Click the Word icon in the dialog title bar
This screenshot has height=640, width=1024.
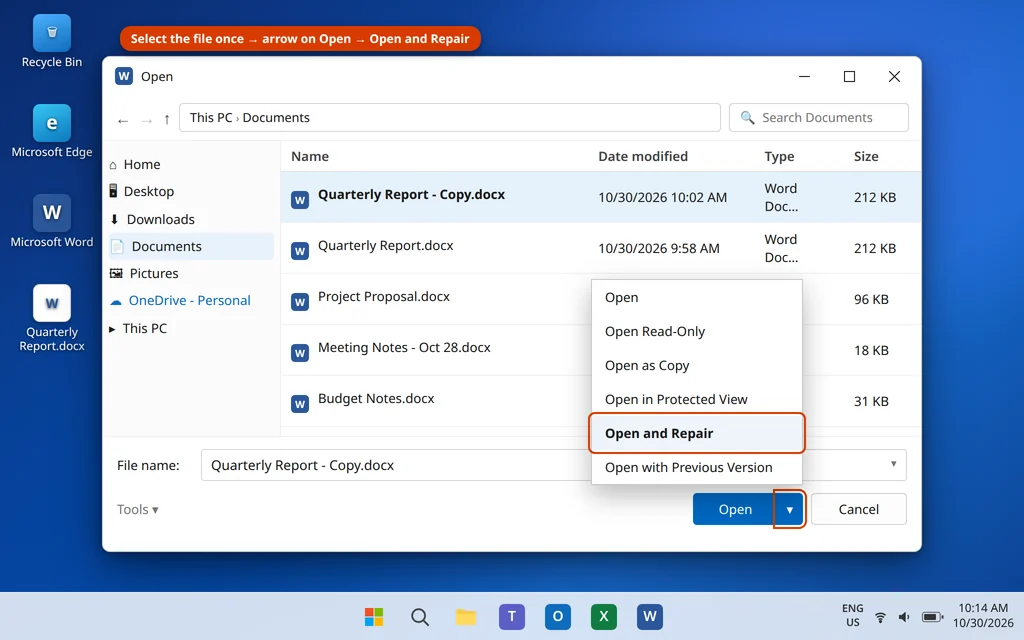(x=124, y=76)
